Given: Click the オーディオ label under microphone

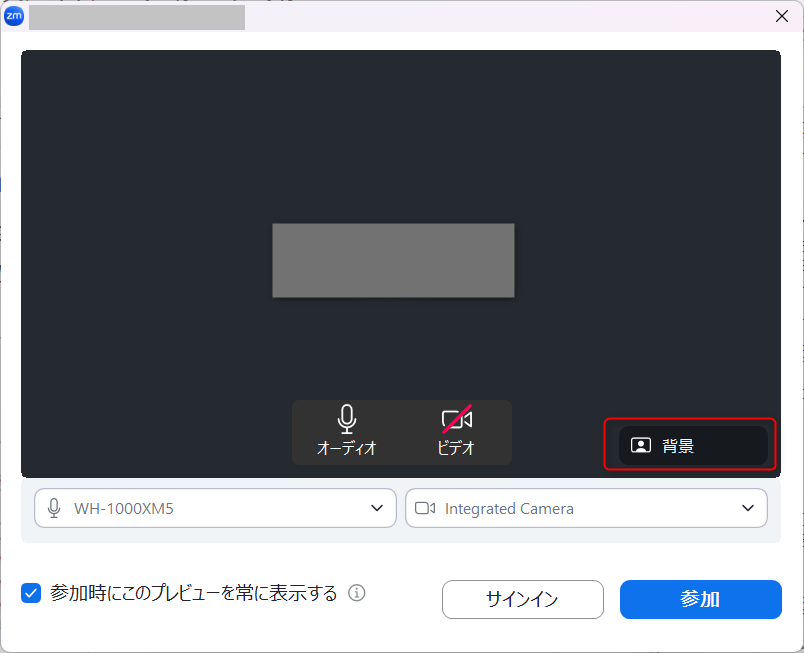Looking at the screenshot, I should [346, 448].
